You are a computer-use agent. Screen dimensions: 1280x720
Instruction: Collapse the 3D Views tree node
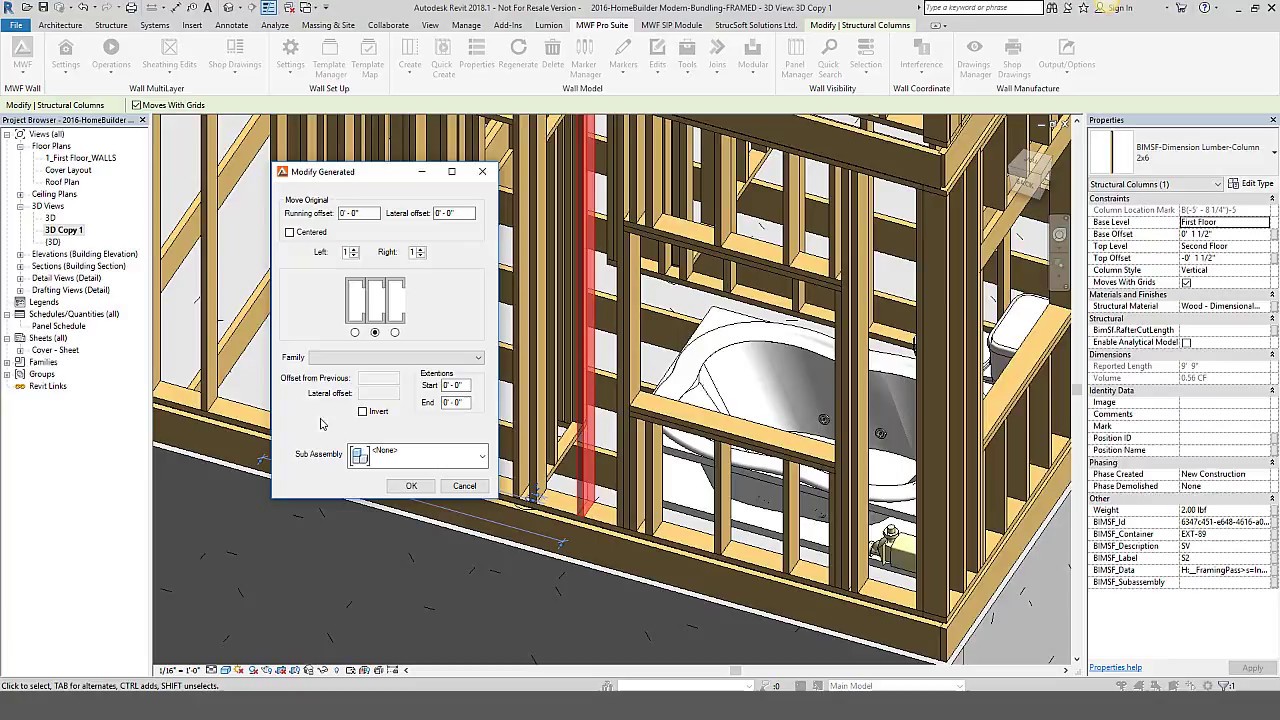tap(20, 206)
